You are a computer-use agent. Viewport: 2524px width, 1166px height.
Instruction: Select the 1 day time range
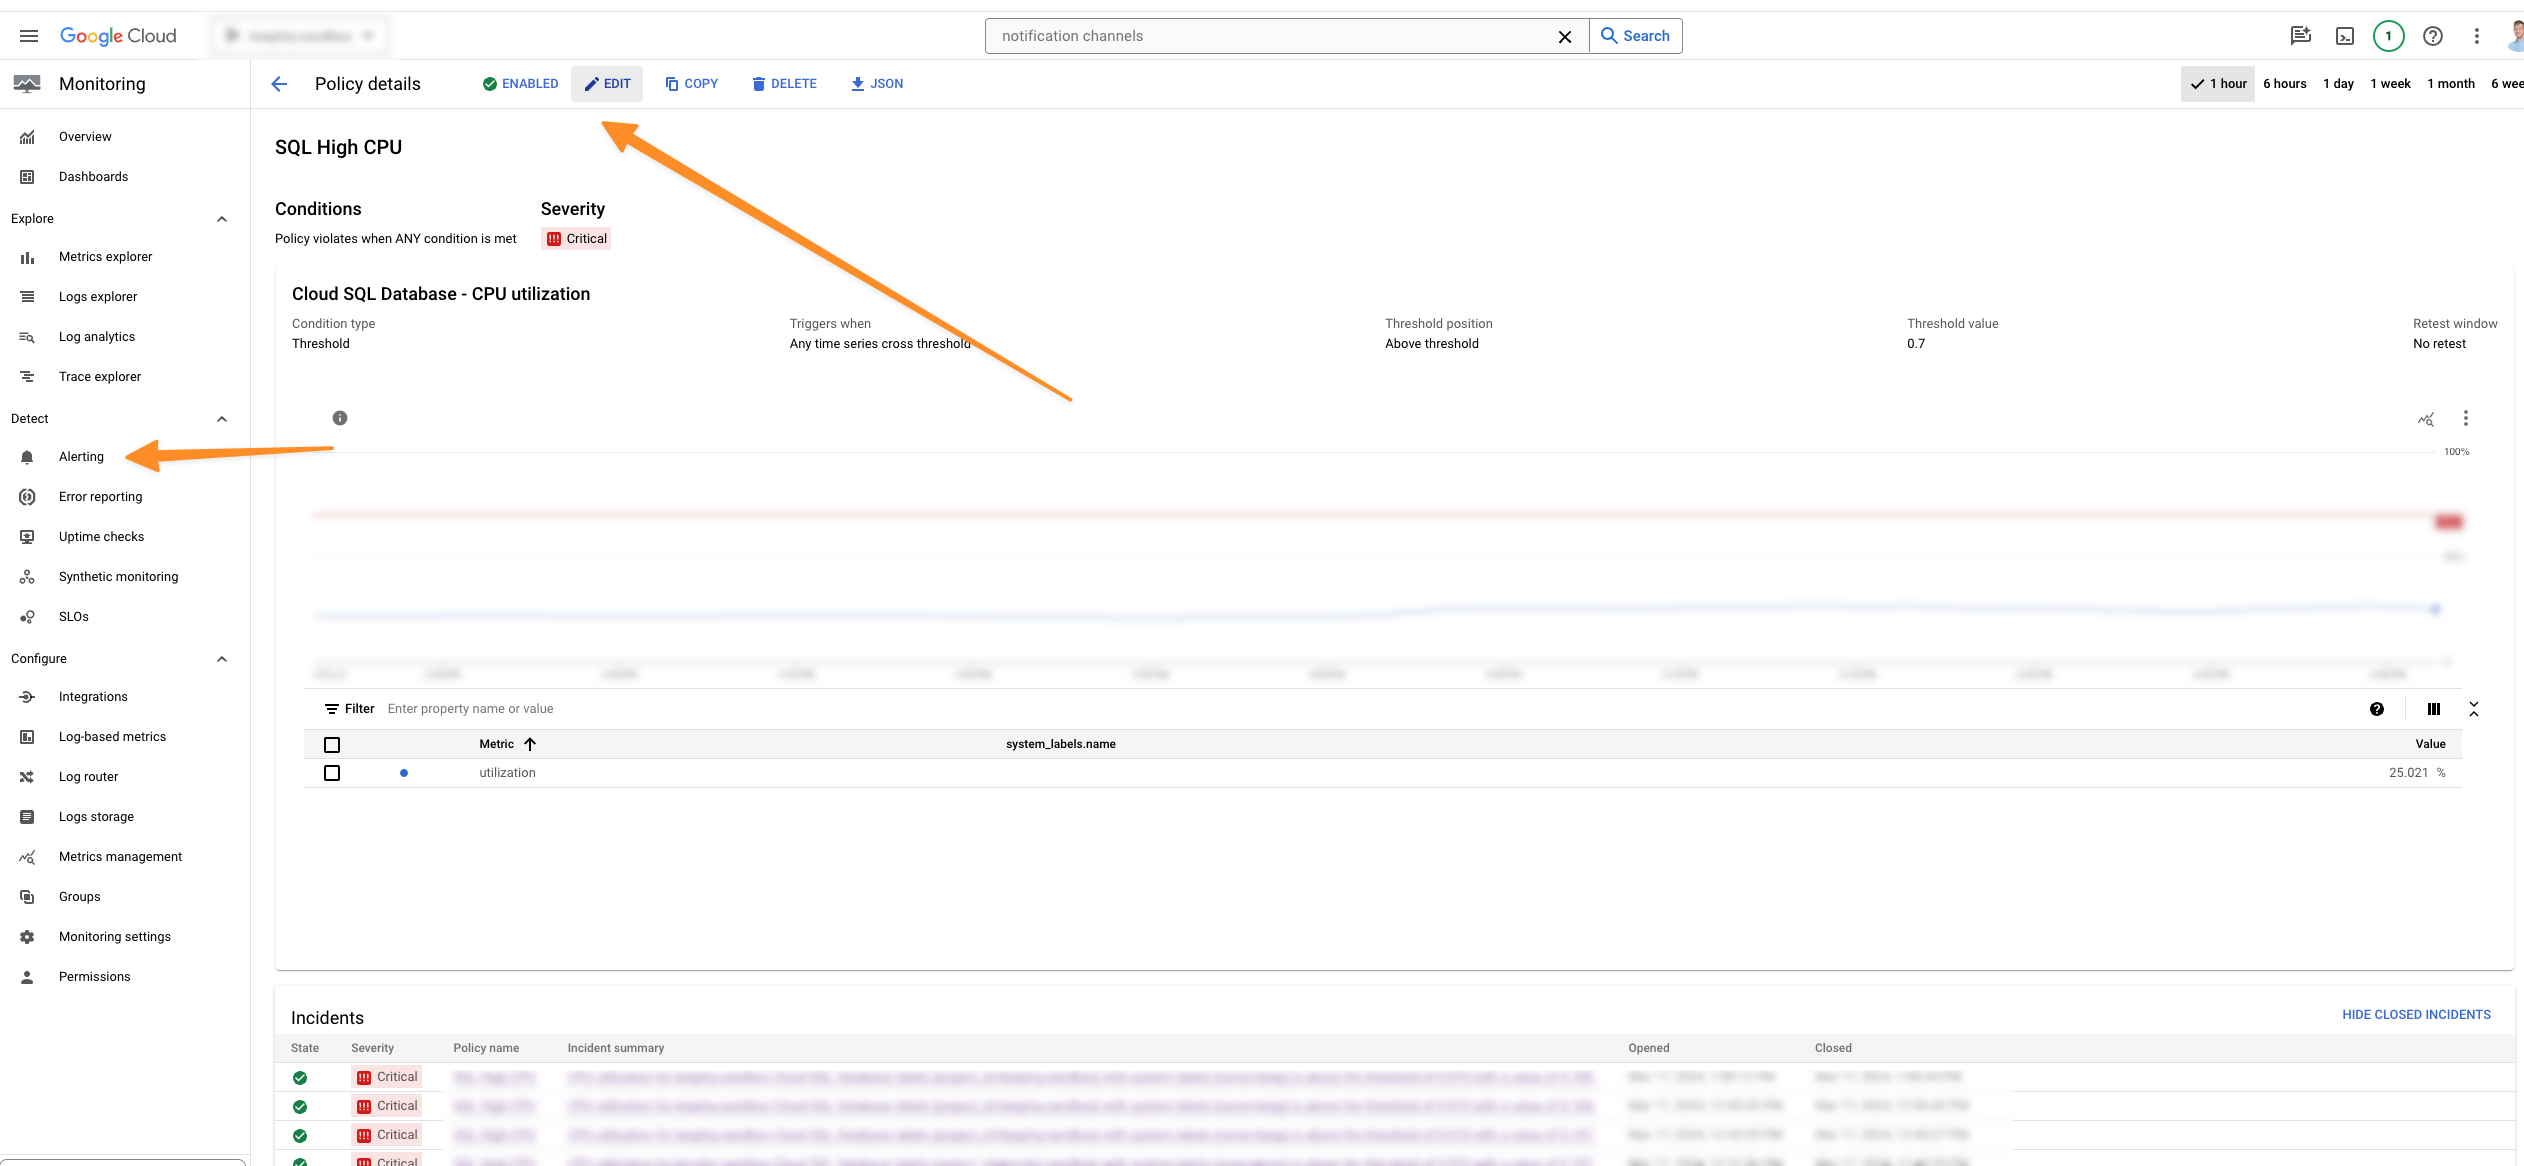(2338, 84)
